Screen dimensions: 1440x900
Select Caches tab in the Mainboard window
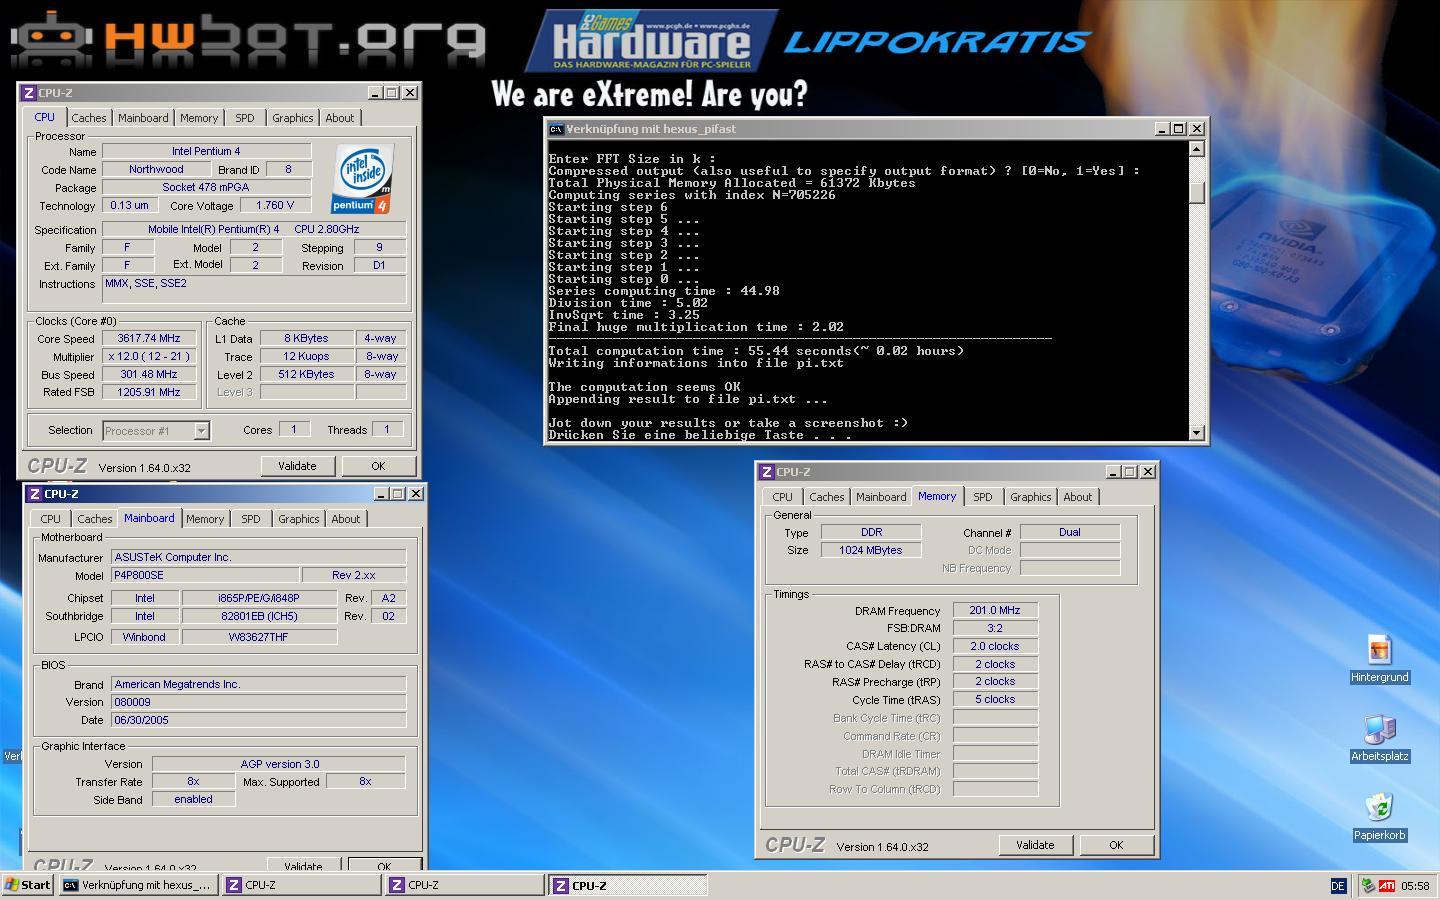(95, 519)
